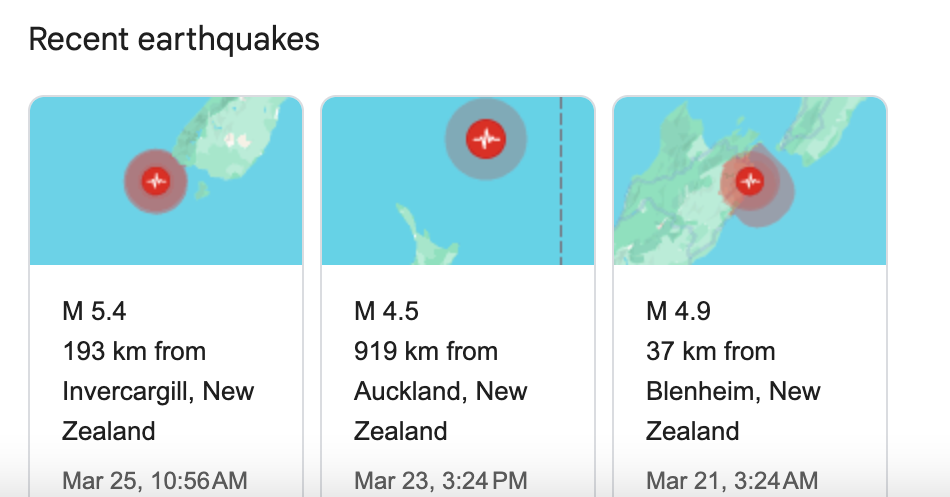
Task: Click the red seismic marker near Invercargill
Action: pyautogui.click(x=156, y=181)
